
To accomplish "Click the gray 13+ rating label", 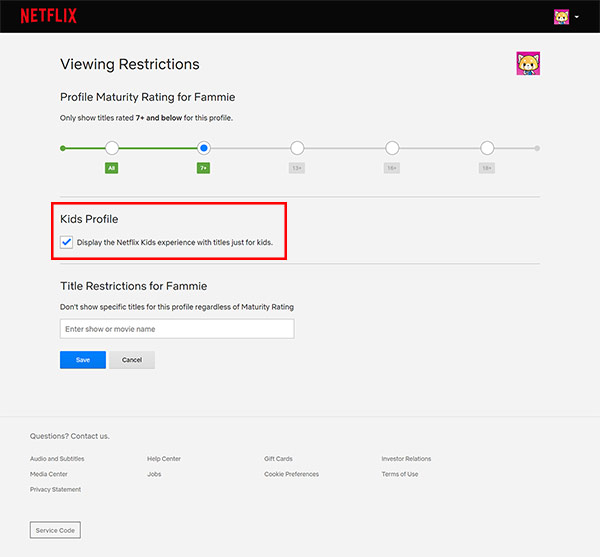I will click(x=297, y=168).
